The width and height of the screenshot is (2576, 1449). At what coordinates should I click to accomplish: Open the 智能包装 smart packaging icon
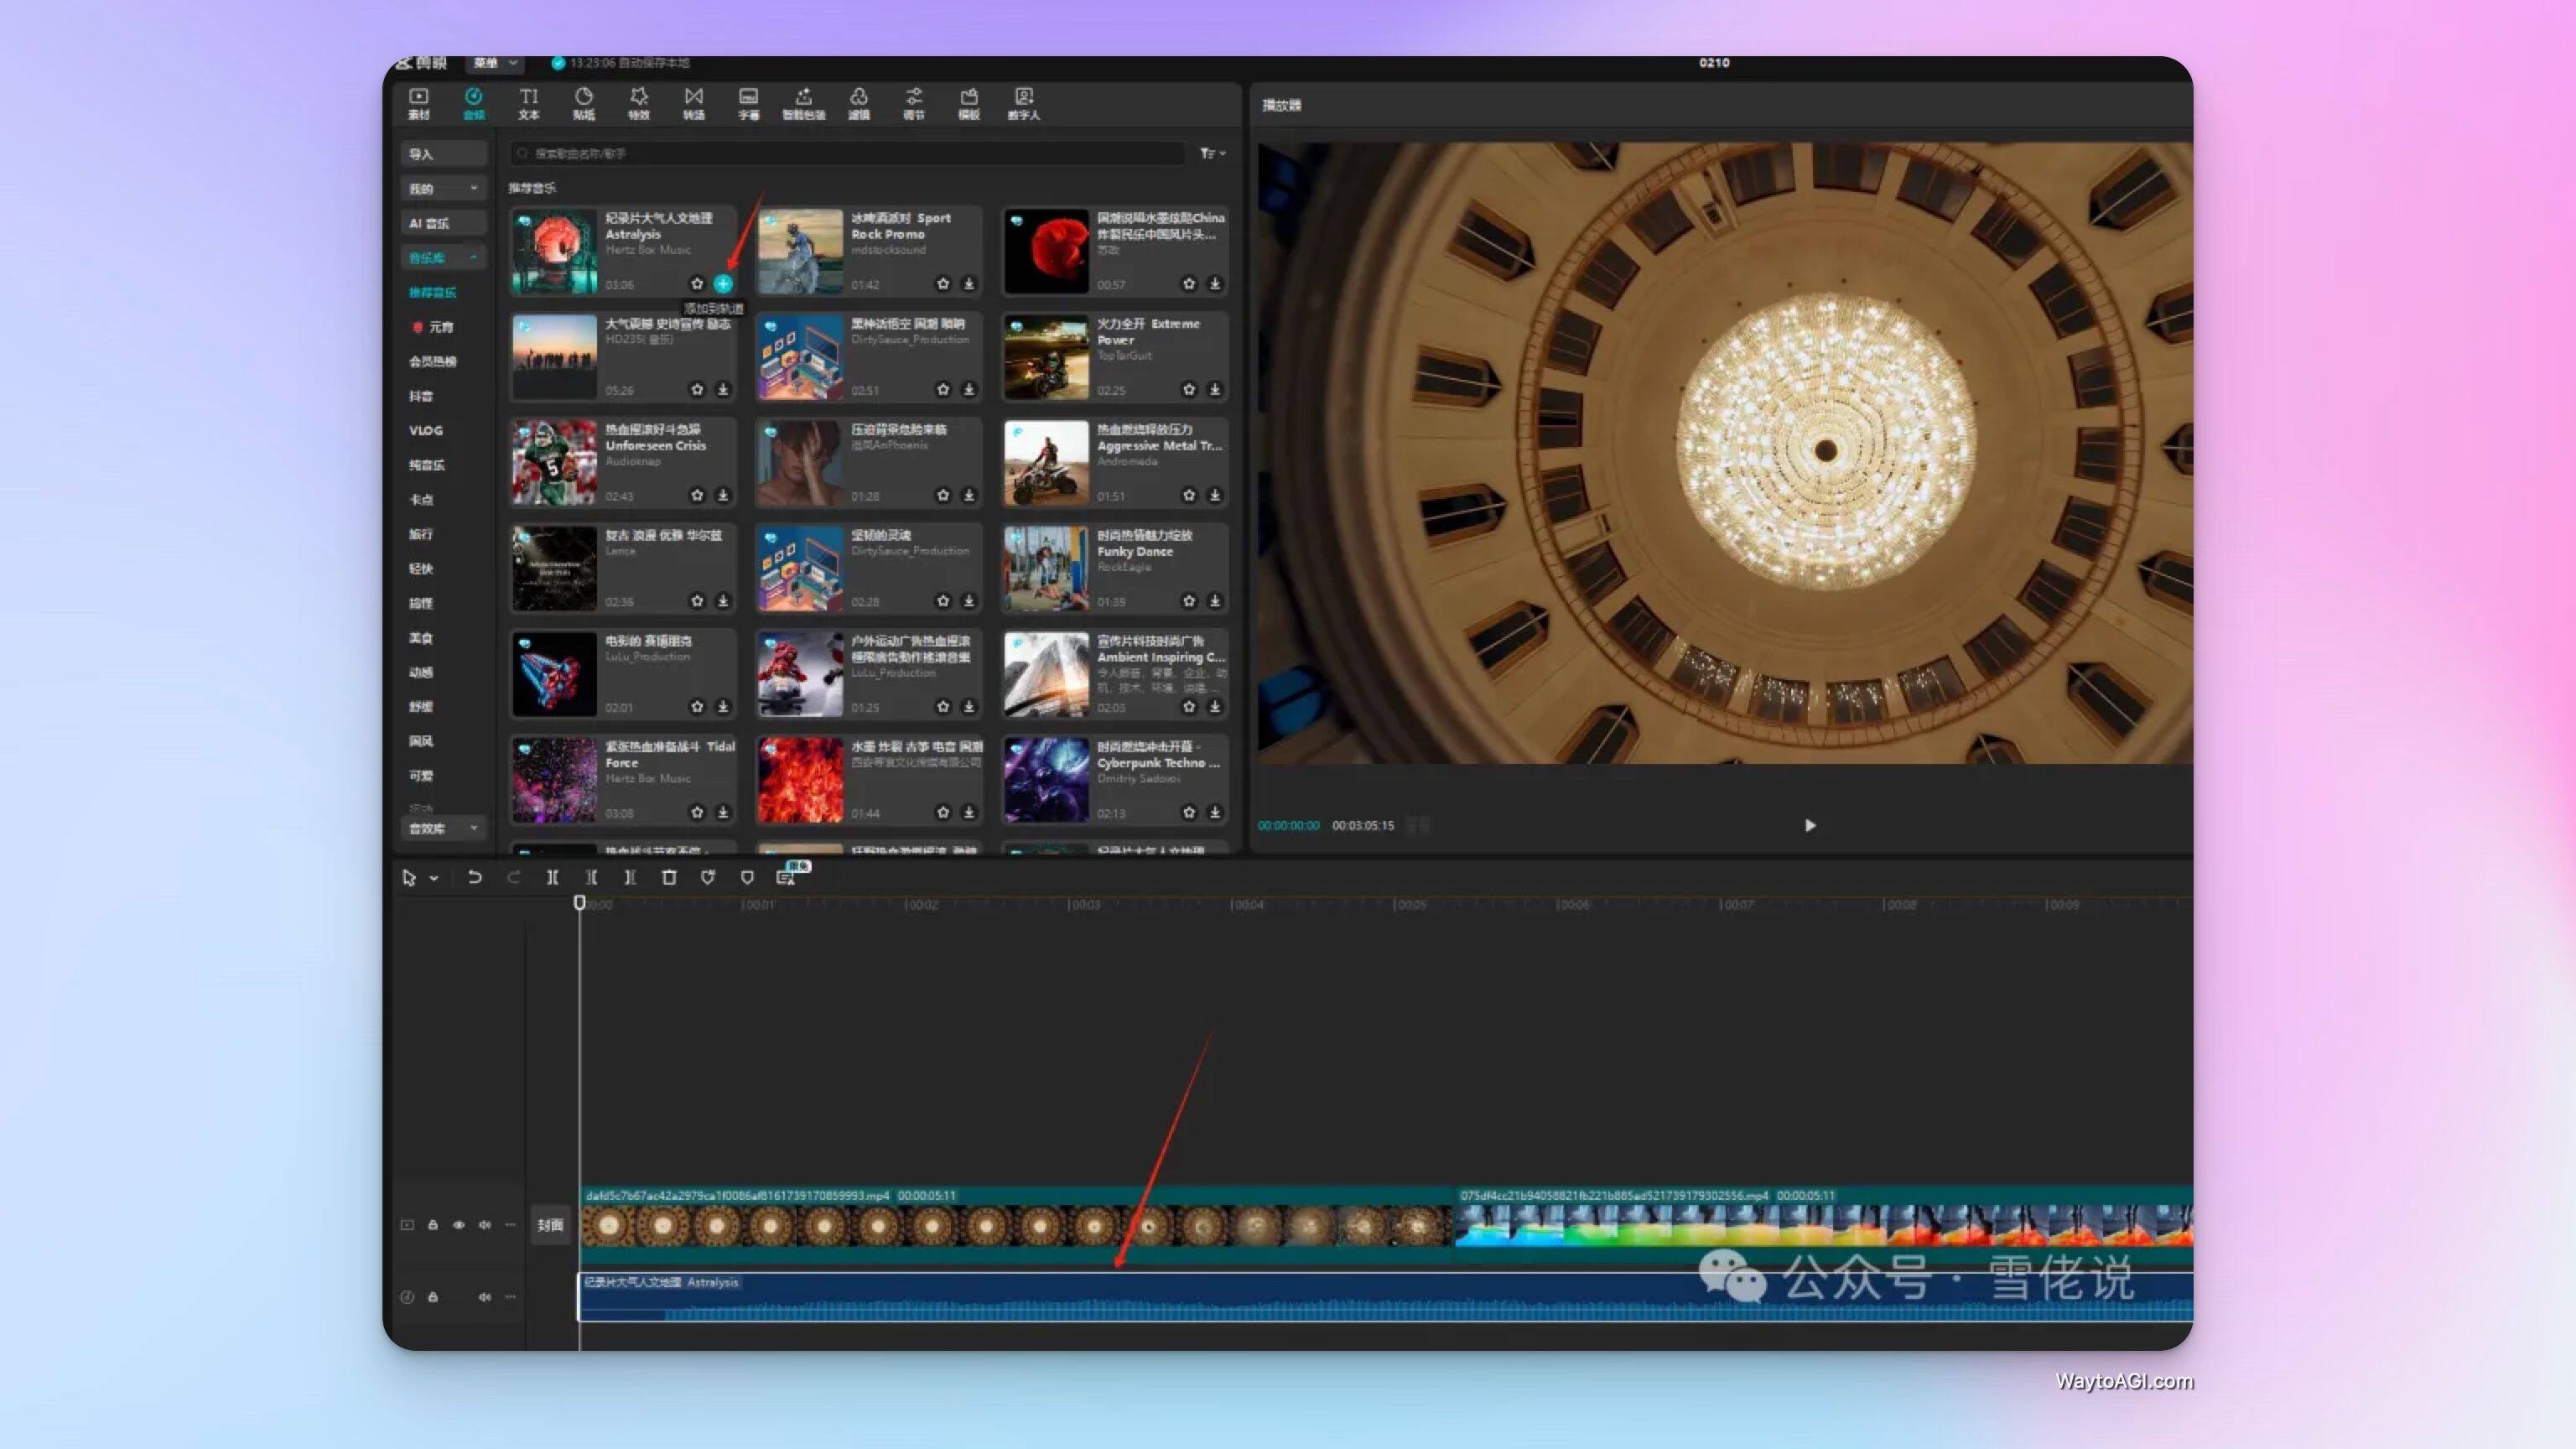click(x=803, y=103)
